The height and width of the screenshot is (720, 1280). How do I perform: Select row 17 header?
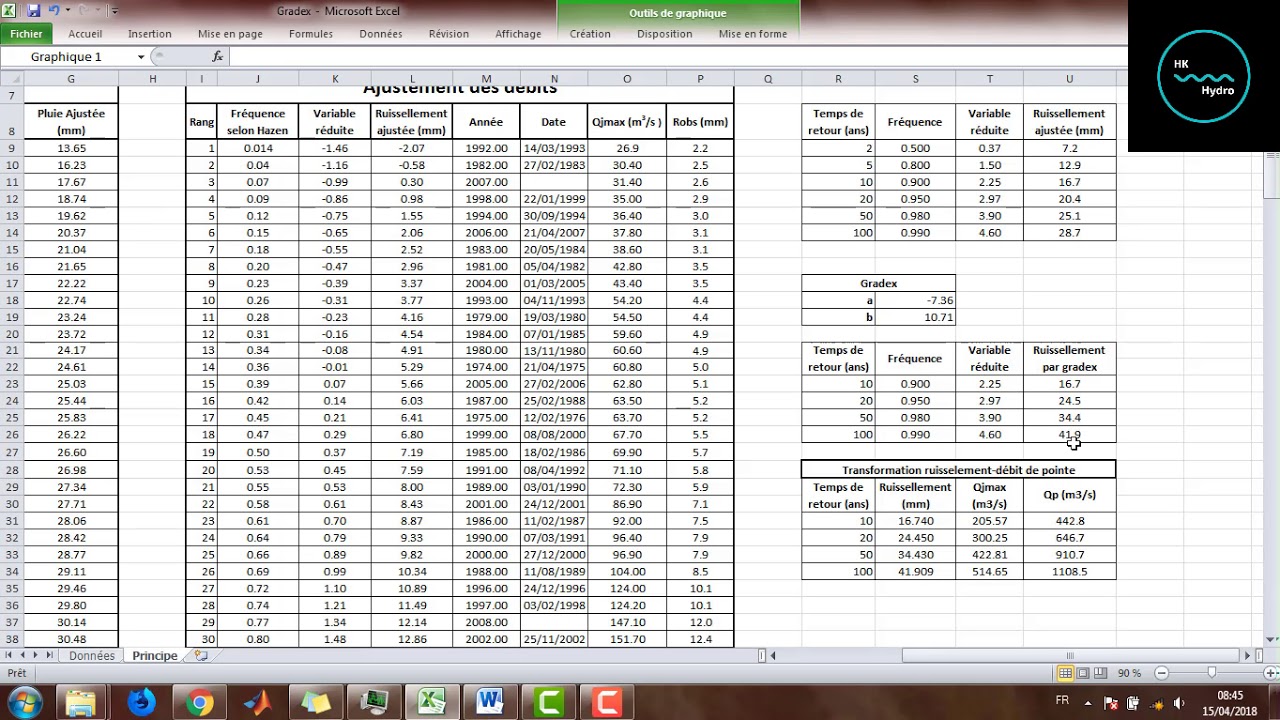11,283
